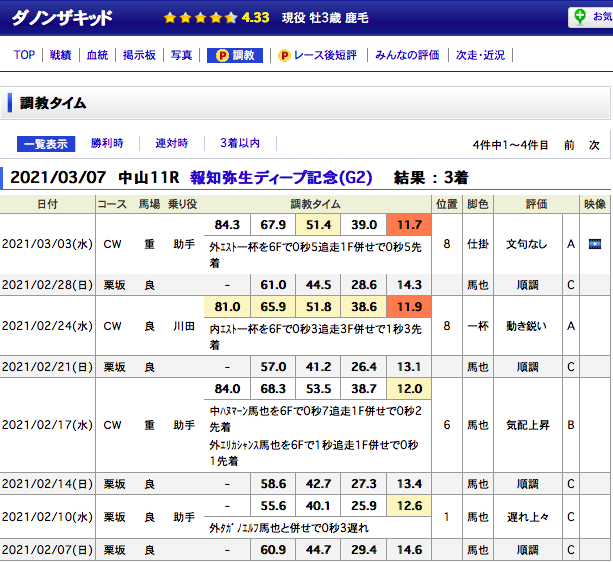
Task: Open the TOP tab
Action: point(24,55)
